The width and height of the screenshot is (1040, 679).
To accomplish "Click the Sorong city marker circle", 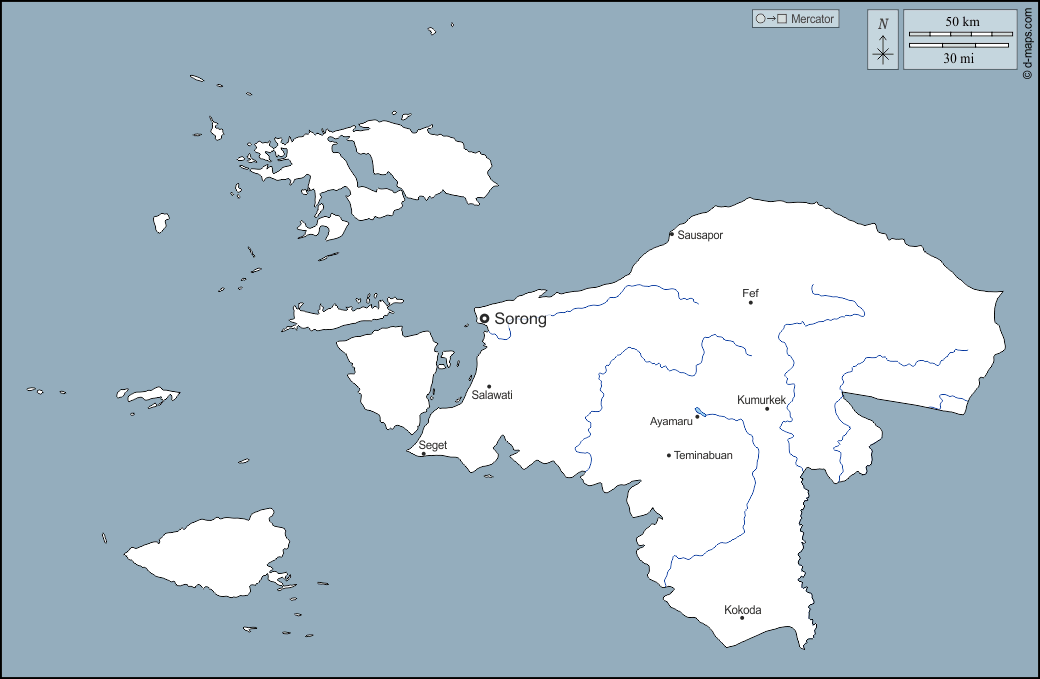I will pos(484,318).
